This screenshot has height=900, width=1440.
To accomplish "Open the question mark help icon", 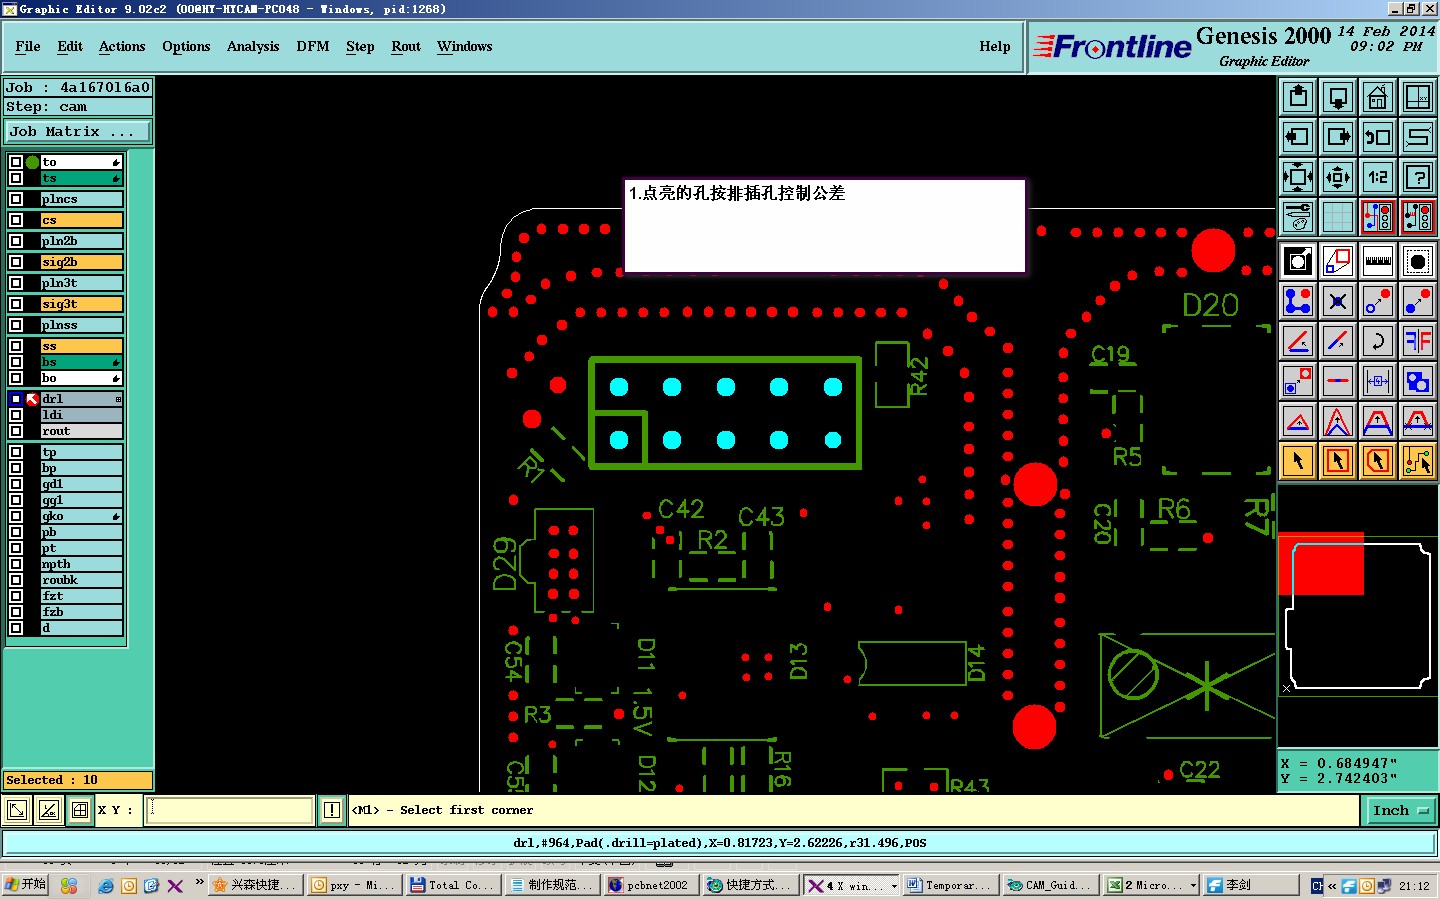I will (1418, 177).
